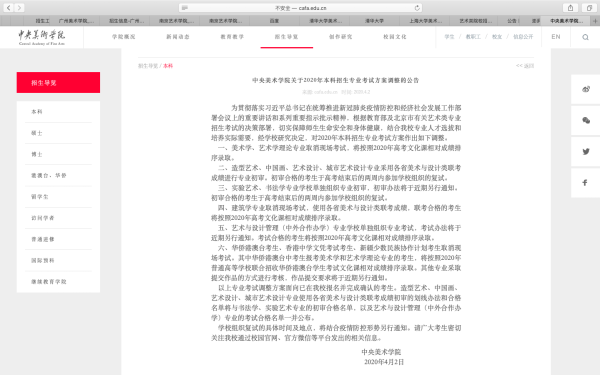Share article via WeChat icon
The width and height of the screenshot is (600, 375).
coord(586,121)
